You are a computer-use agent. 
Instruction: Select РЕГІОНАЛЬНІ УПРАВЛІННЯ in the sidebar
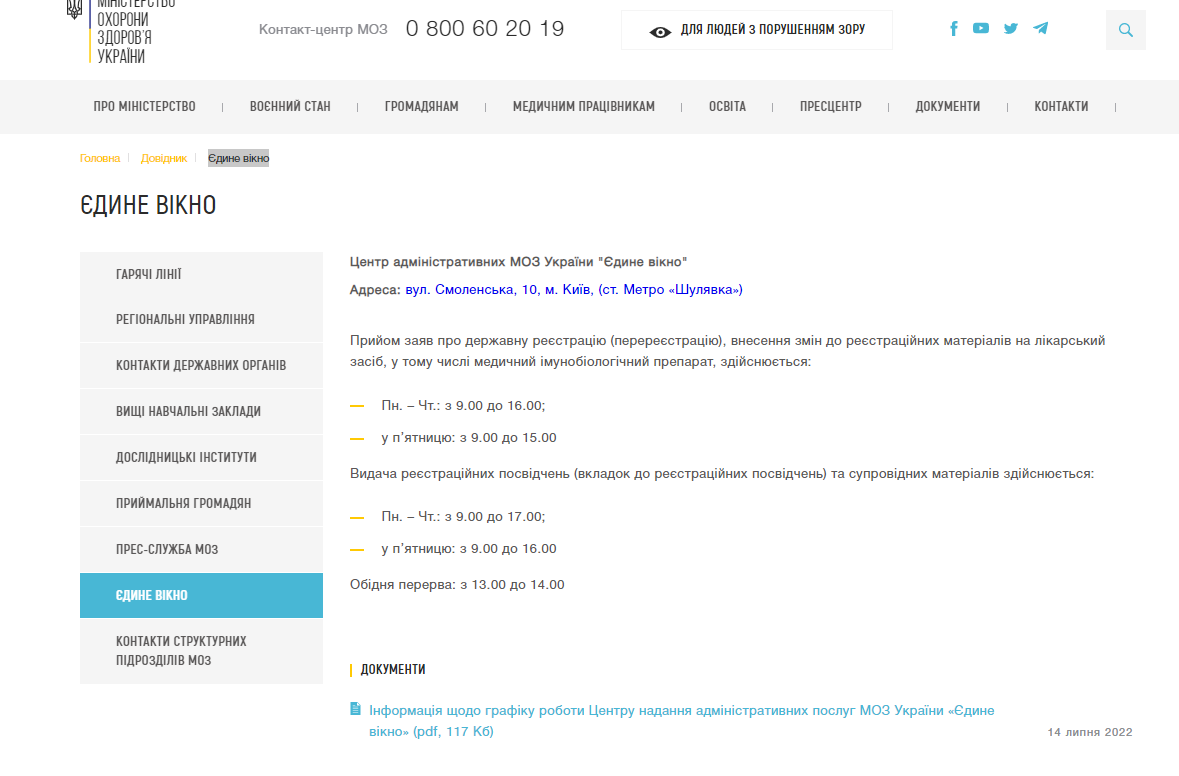(x=202, y=320)
